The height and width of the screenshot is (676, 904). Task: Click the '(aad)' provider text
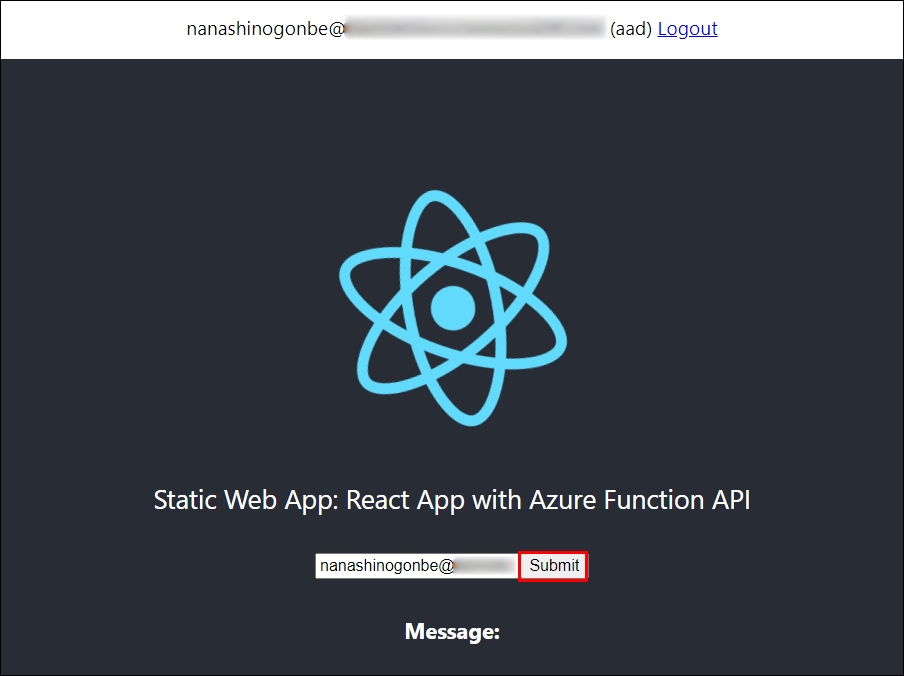click(x=631, y=28)
